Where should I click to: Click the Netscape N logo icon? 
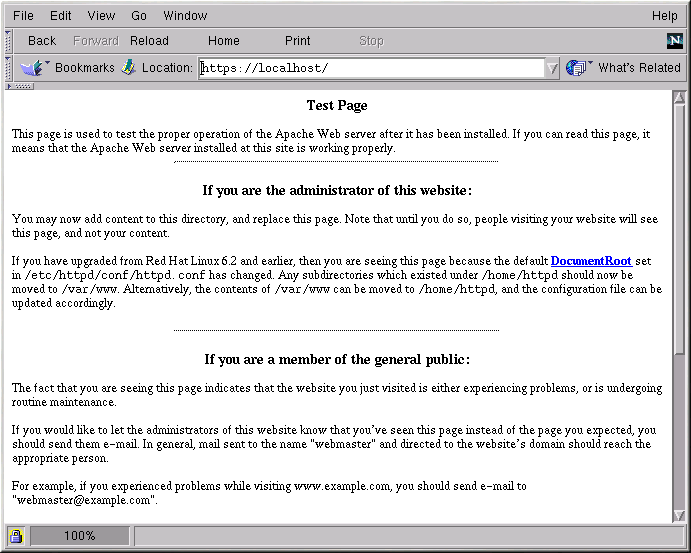(674, 41)
